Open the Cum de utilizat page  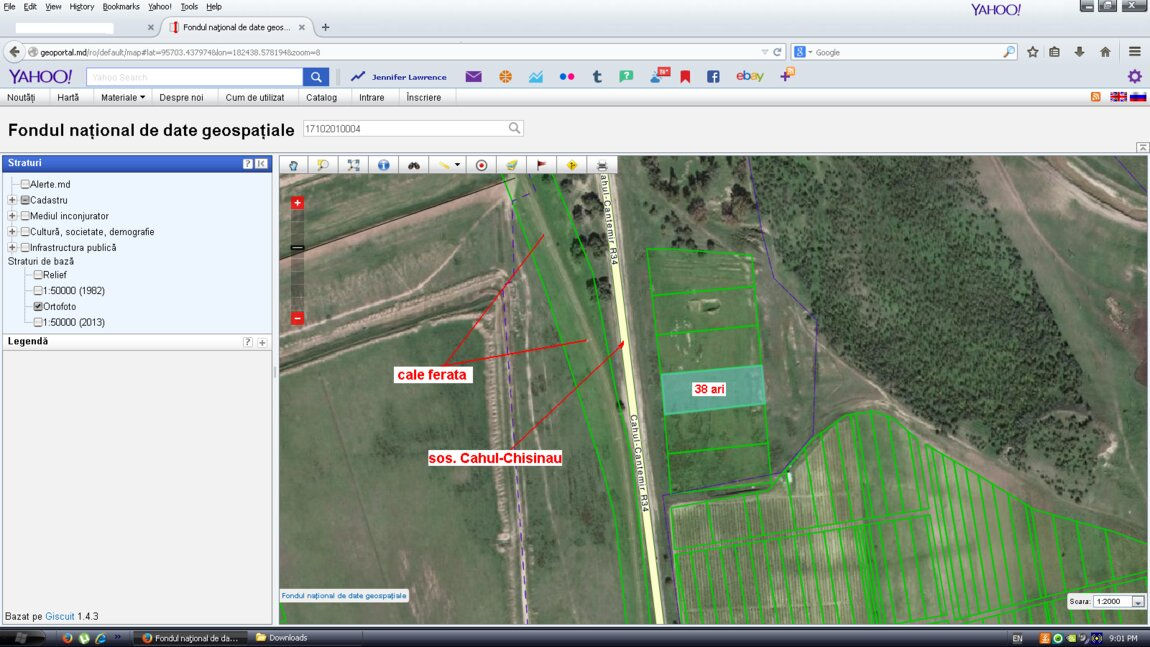click(x=254, y=97)
